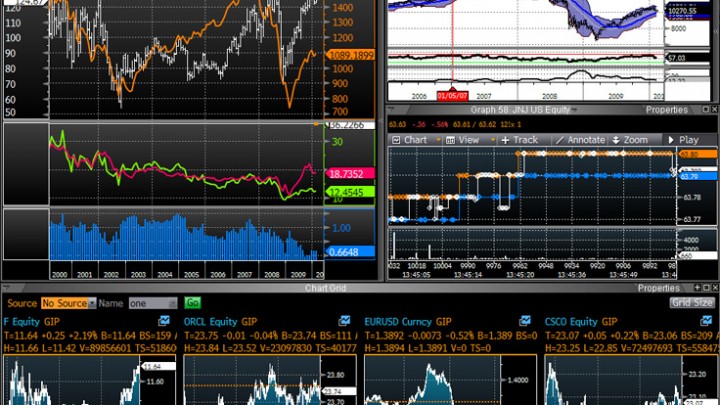Select the EURUSD Curncy GIP title
720x405 pixels.
(x=408, y=322)
